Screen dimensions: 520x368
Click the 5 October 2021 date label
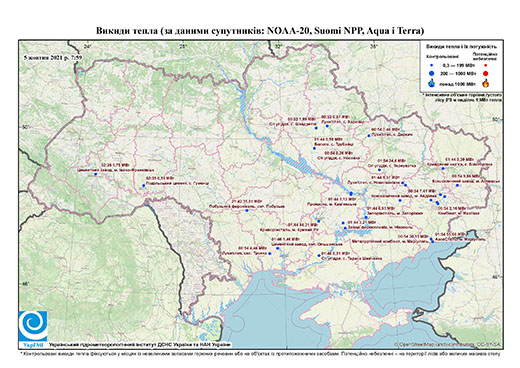(x=53, y=57)
